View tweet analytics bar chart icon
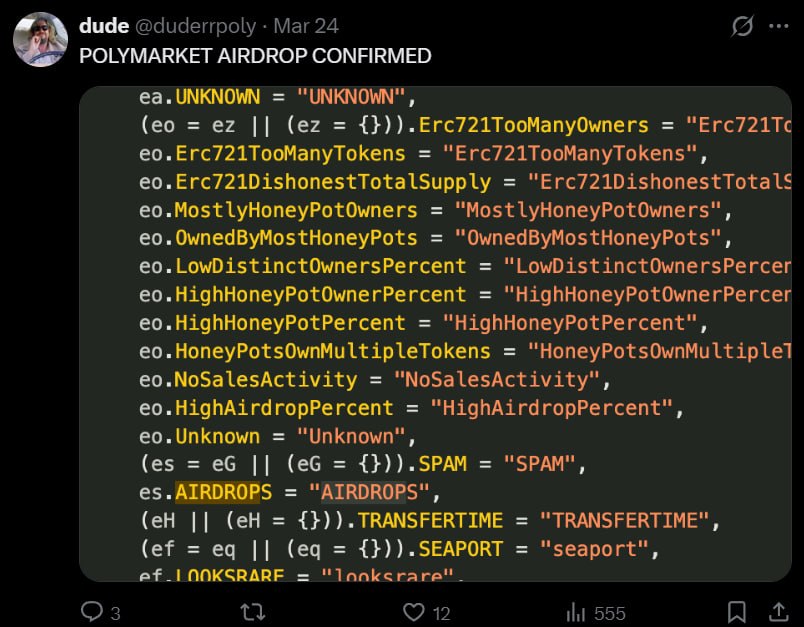The width and height of the screenshot is (804, 627). (575, 612)
